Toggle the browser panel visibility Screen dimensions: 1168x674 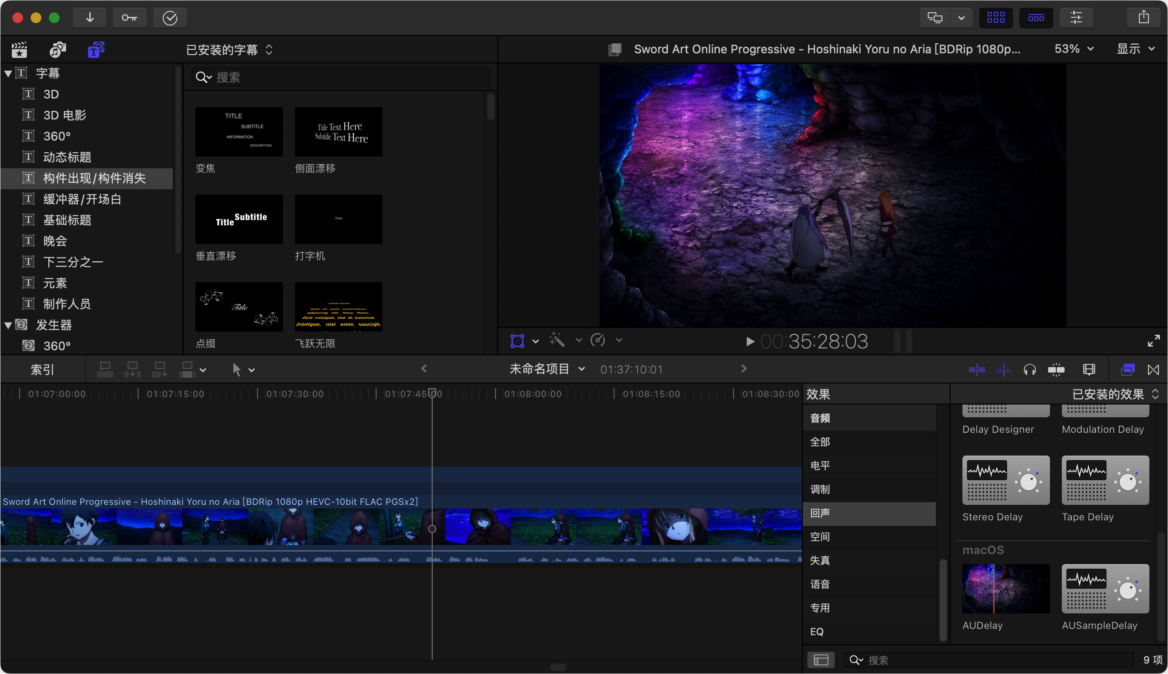(x=996, y=17)
